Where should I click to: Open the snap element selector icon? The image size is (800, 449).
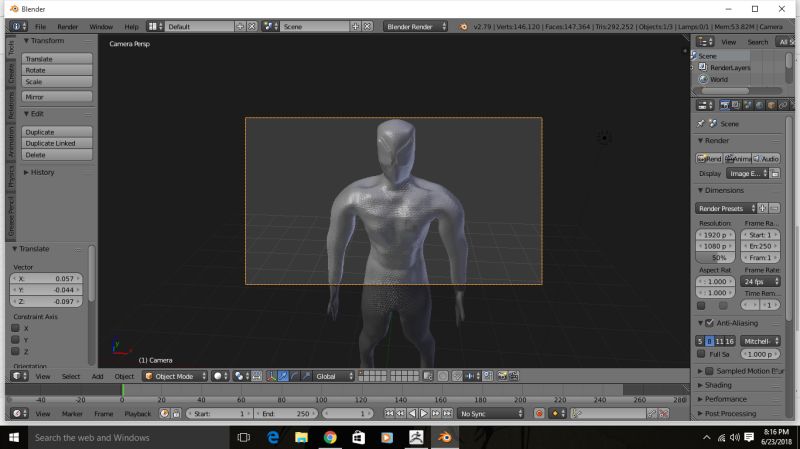(x=471, y=376)
